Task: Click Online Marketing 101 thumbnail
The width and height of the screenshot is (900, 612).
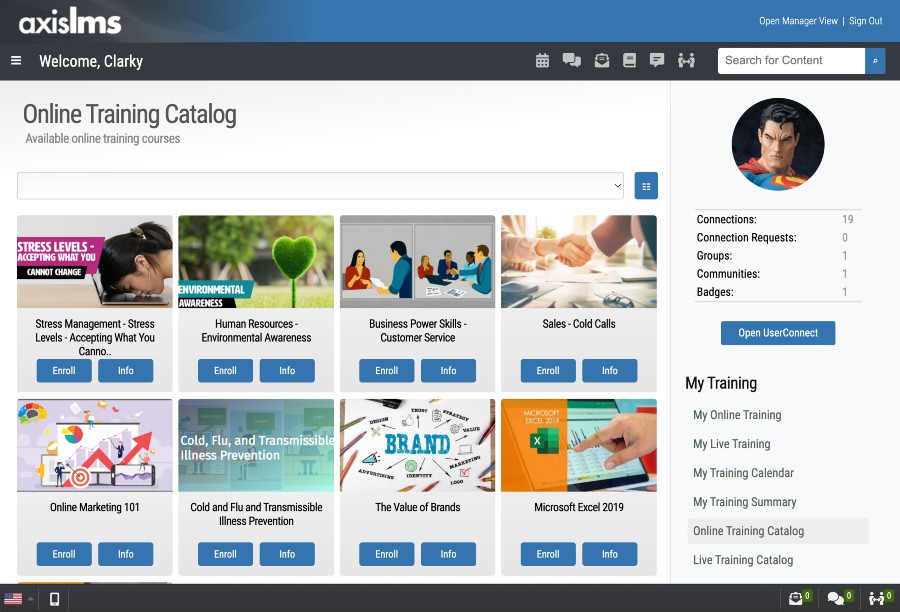Action: 95,446
